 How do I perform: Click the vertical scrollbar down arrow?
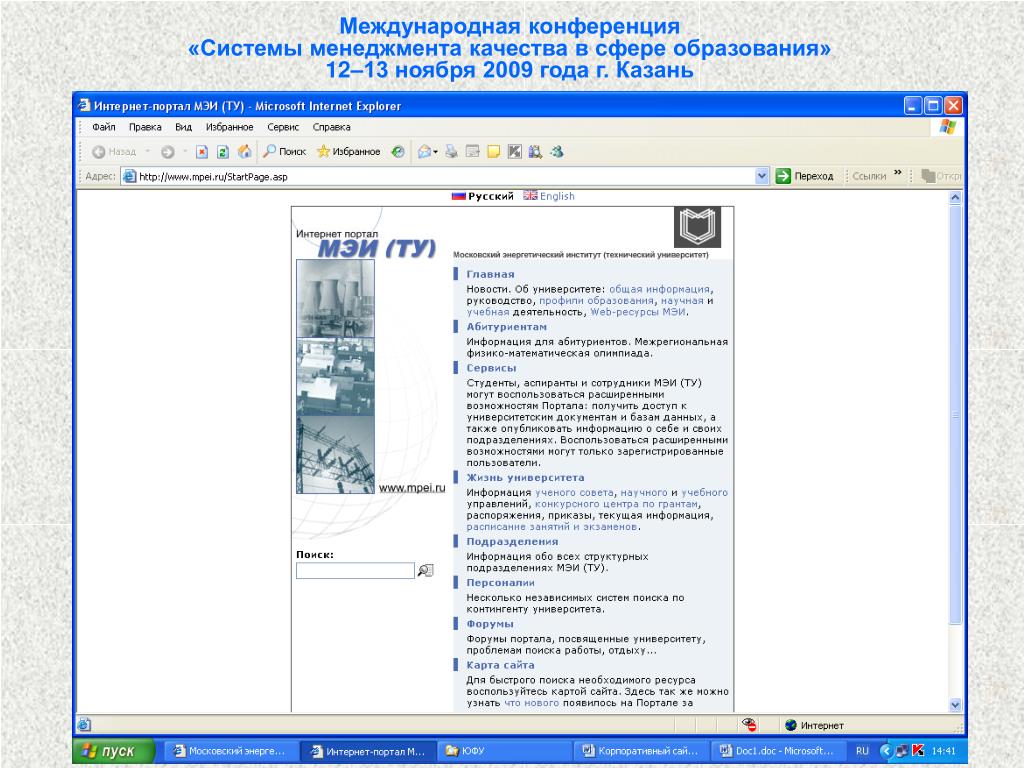955,705
